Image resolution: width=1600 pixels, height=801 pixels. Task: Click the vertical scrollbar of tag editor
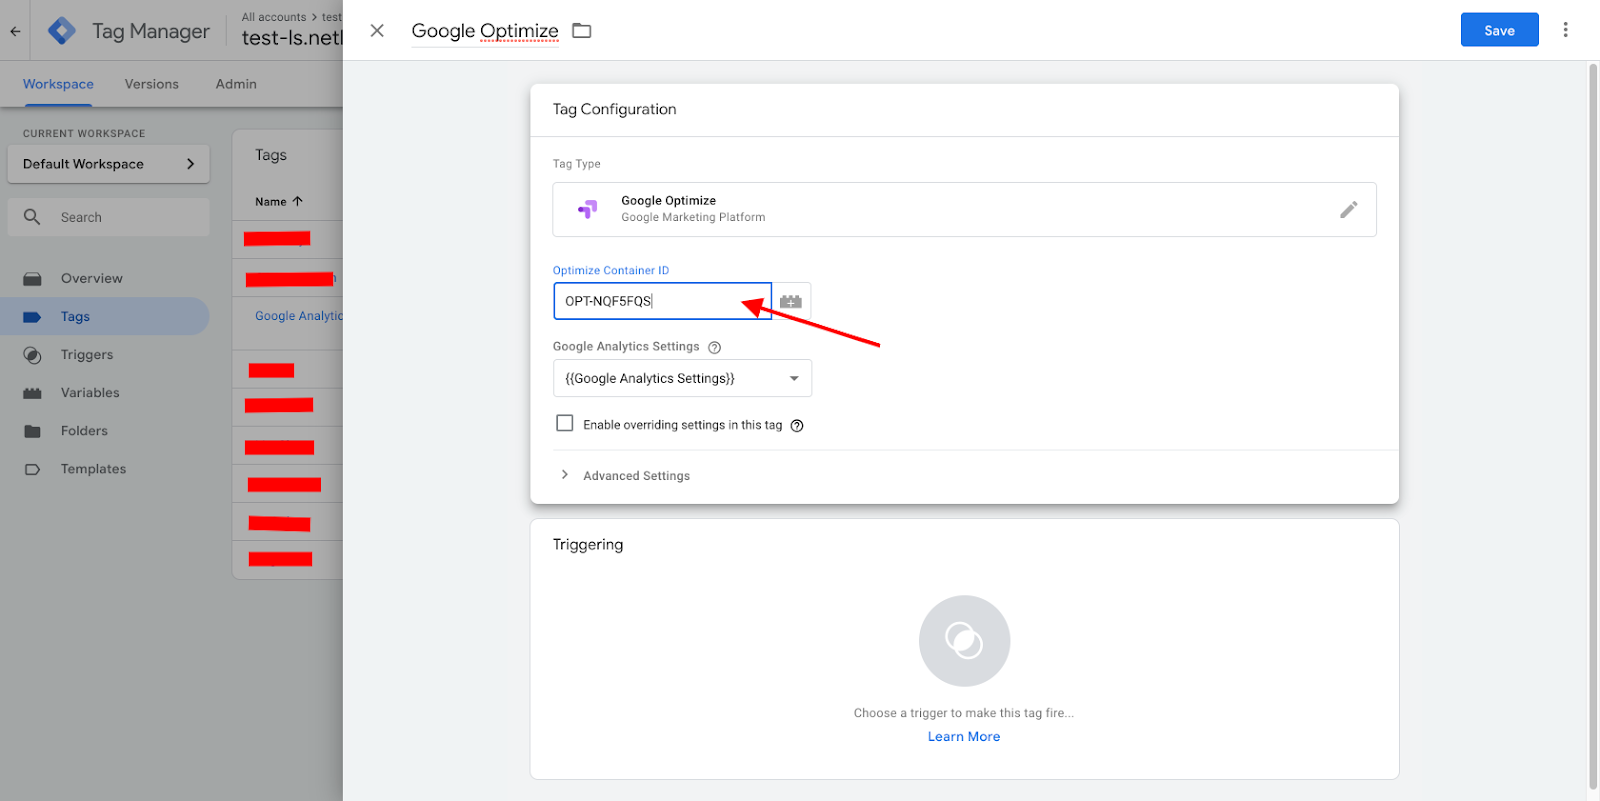pos(1593,427)
